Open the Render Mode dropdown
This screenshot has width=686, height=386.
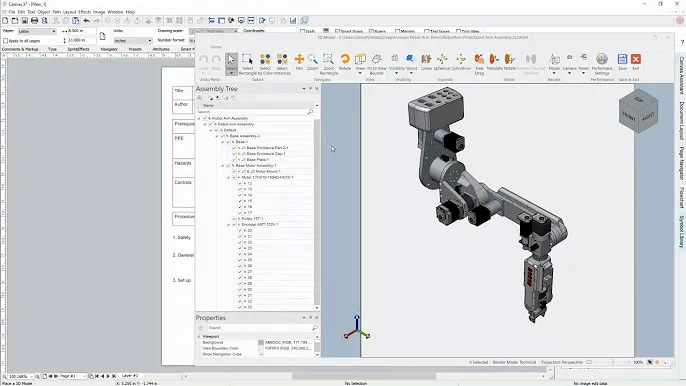point(554,64)
